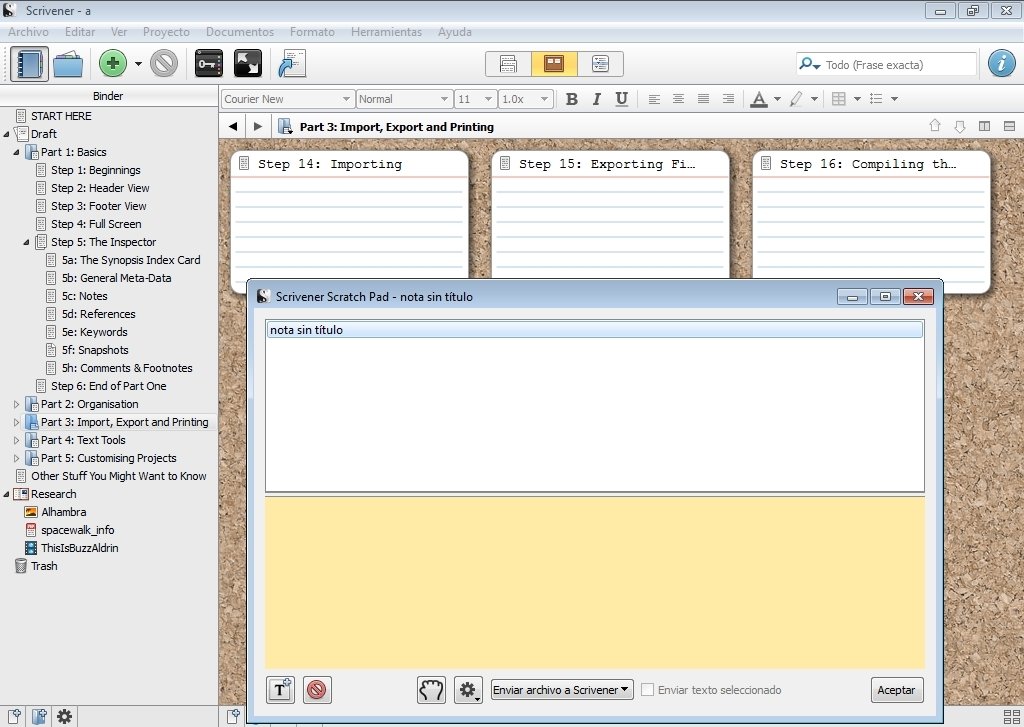Viewport: 1024px width, 727px height.
Task: Select nota sin título in Scratch Pad list
Action: (594, 330)
